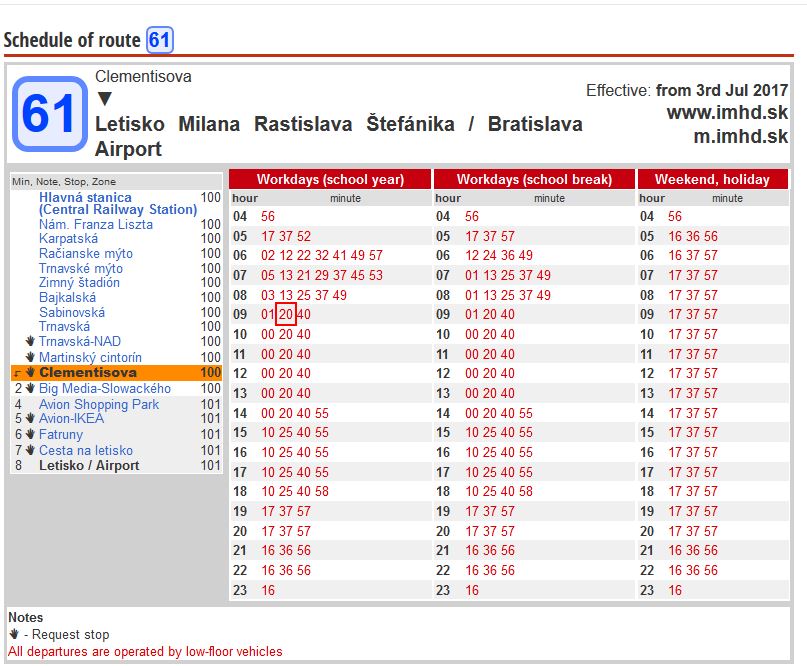
Task: Click the request stop hand icon next to Fatruny
Action: tap(30, 434)
